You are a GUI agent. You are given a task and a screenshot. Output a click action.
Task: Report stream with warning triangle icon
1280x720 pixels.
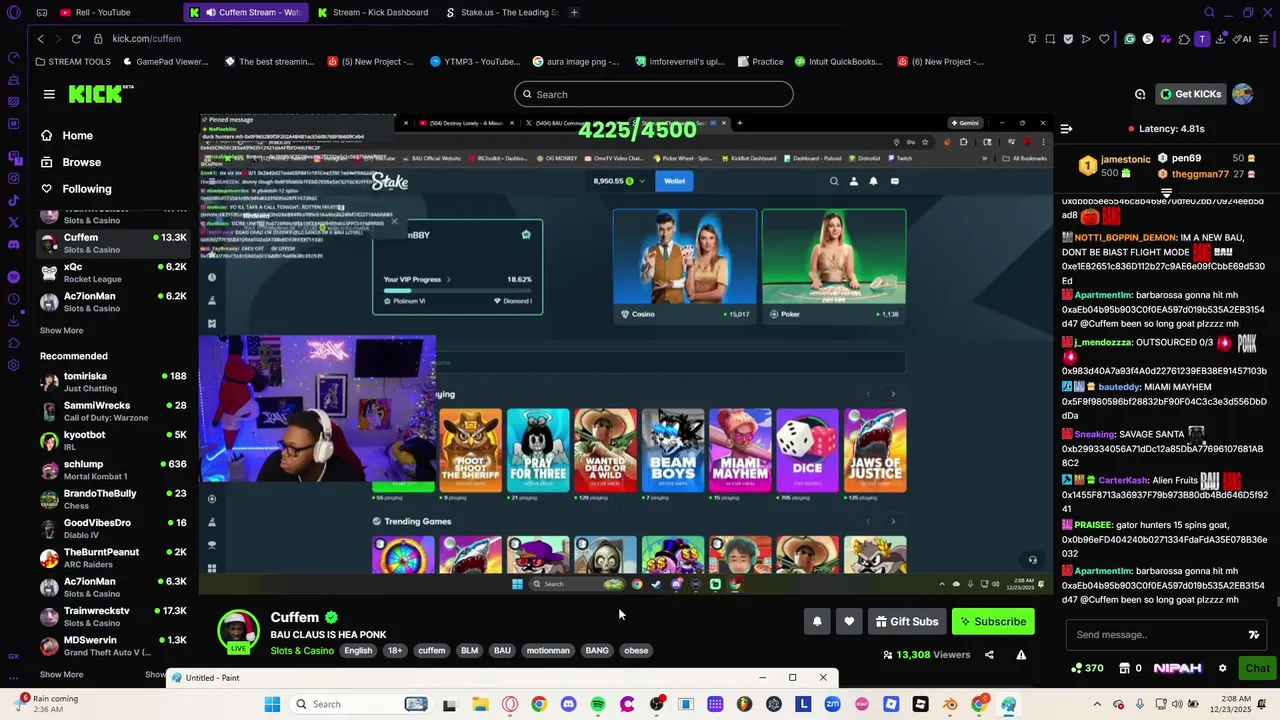[1021, 655]
